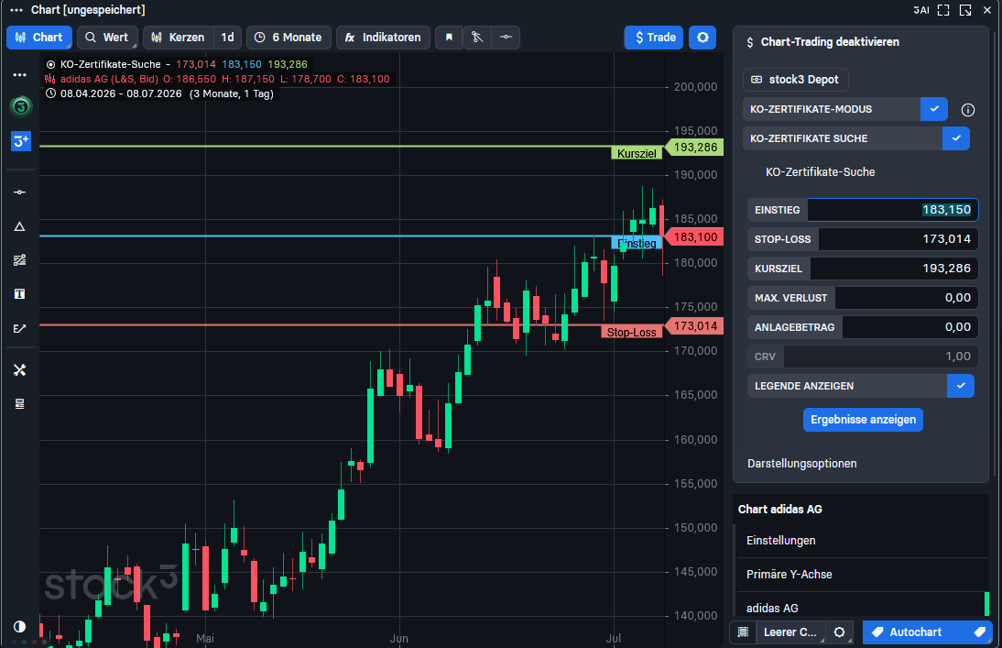1002x648 pixels.
Task: Click the Max. Verlust input field
Action: (x=906, y=298)
